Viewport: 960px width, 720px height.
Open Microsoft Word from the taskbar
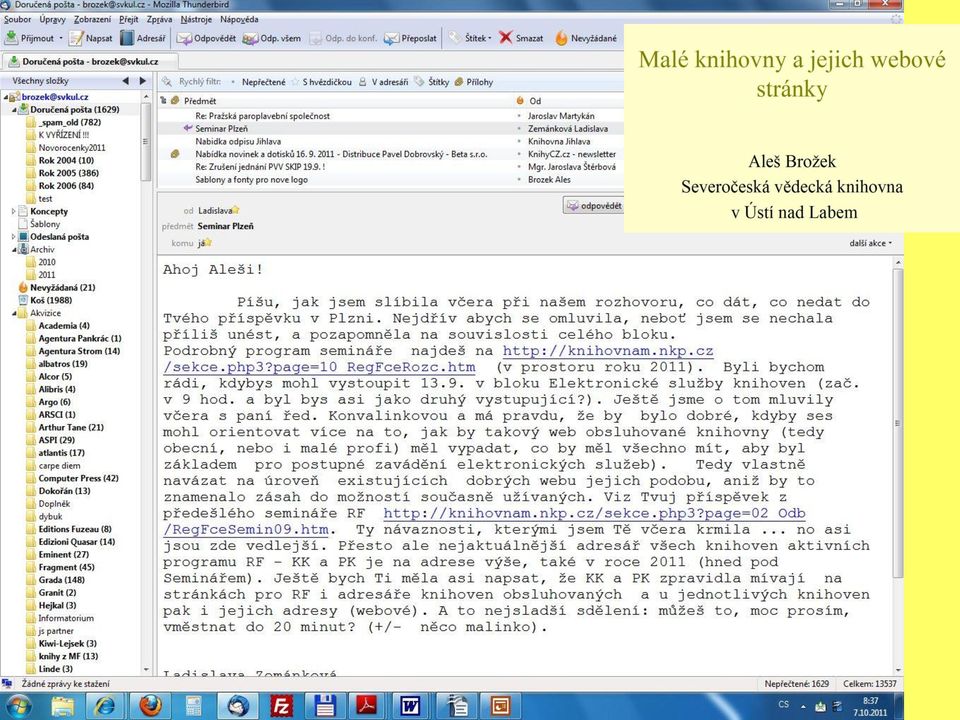(x=410, y=706)
